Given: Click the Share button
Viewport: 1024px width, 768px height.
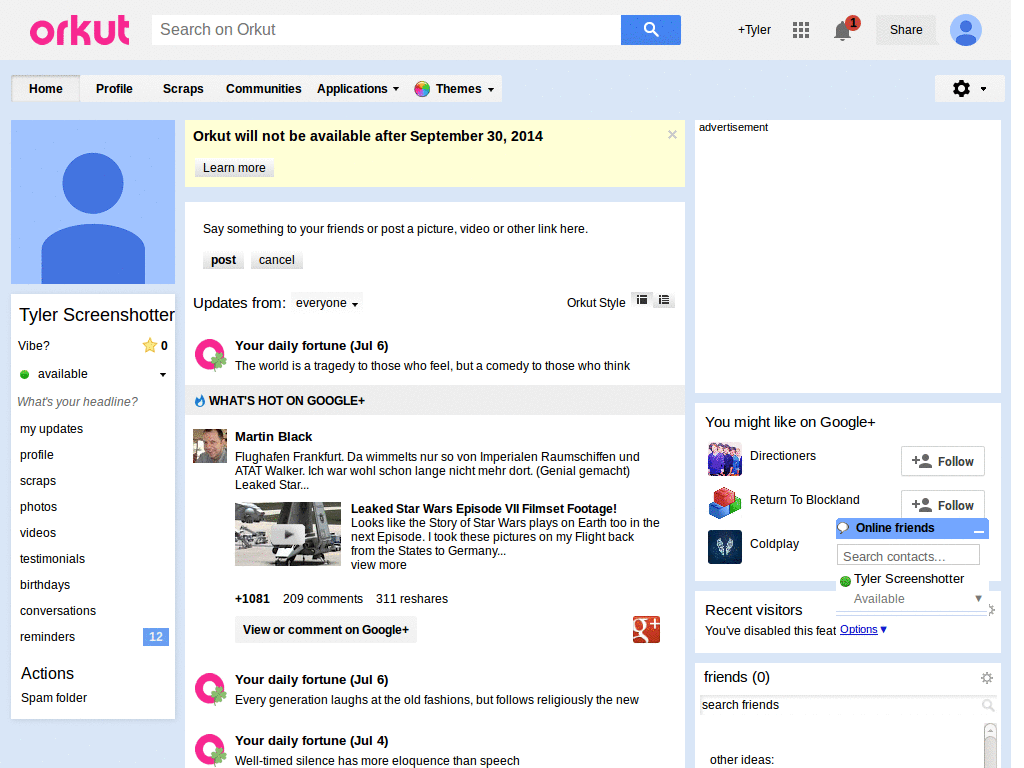Looking at the screenshot, I should click(x=906, y=30).
